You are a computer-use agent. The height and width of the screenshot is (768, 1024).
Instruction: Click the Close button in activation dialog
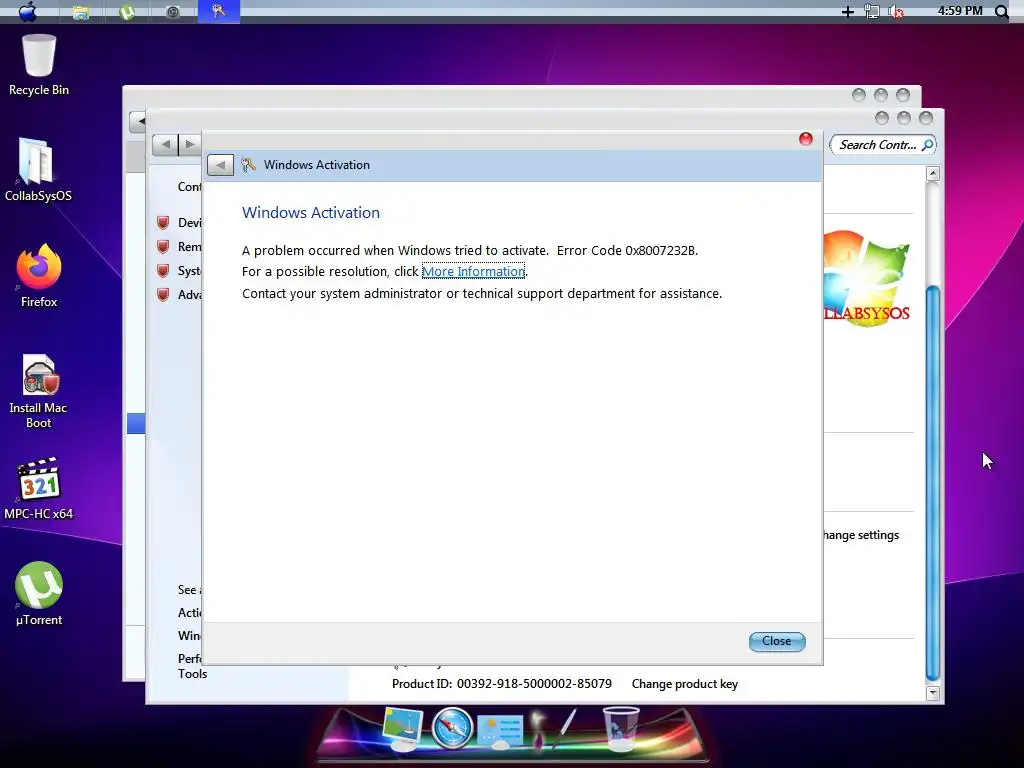coord(776,641)
